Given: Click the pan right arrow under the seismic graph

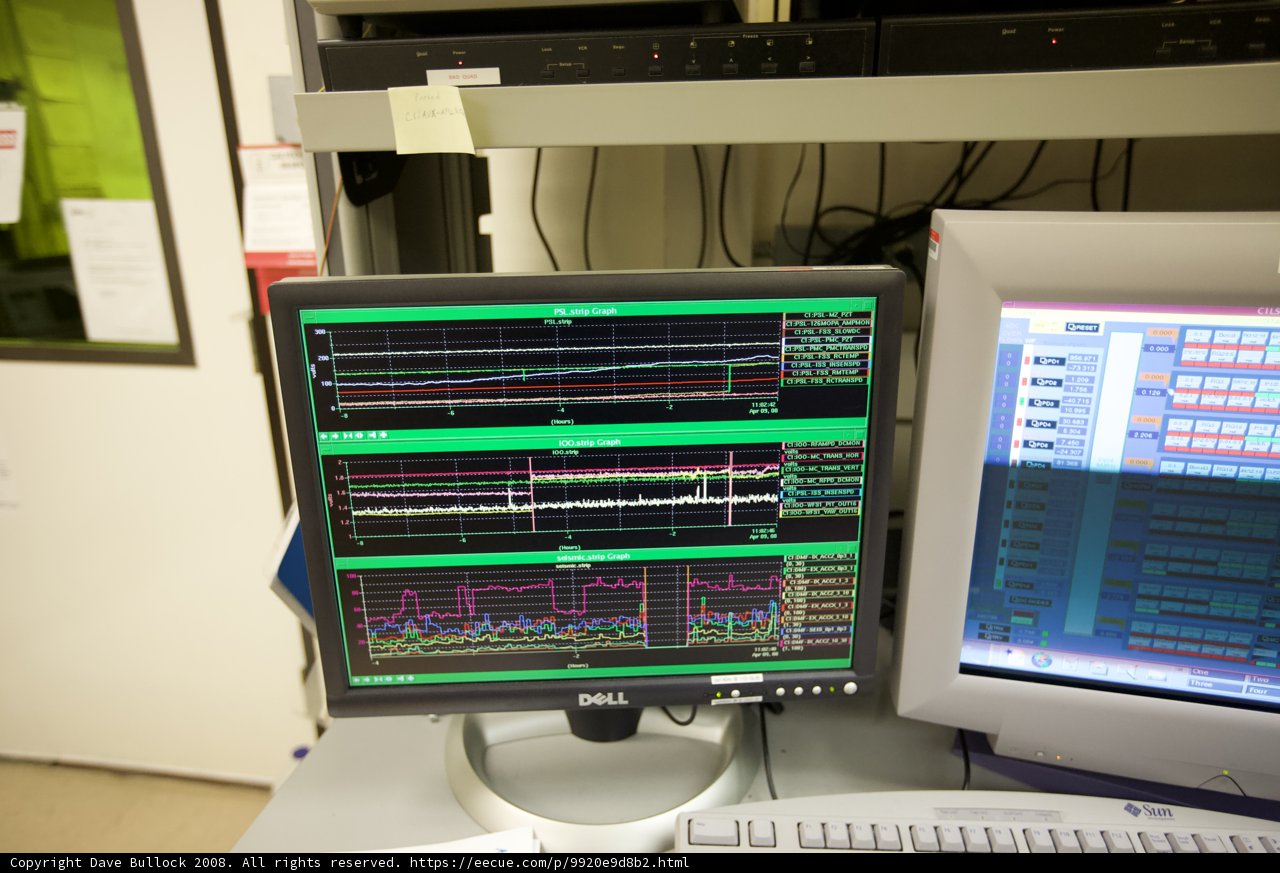Looking at the screenshot, I should (367, 680).
